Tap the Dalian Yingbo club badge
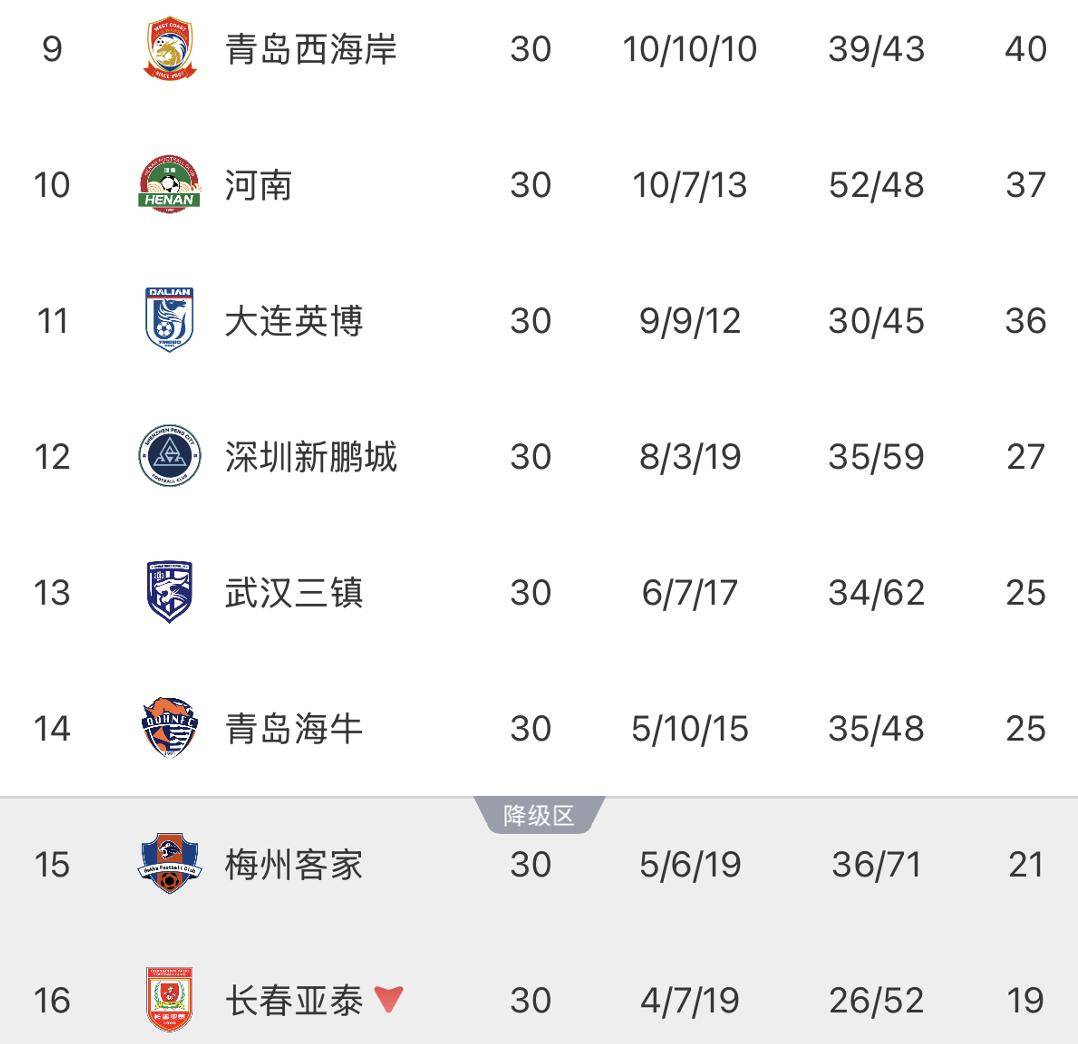The image size is (1078, 1044). point(169,320)
